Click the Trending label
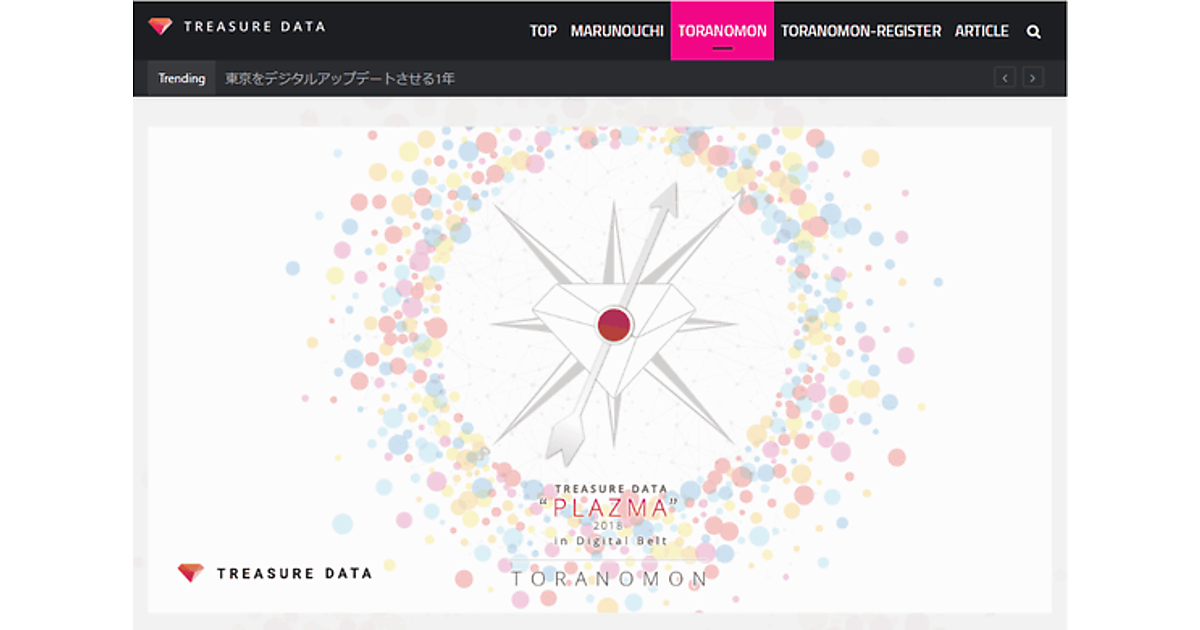1200x630 pixels. click(x=181, y=78)
